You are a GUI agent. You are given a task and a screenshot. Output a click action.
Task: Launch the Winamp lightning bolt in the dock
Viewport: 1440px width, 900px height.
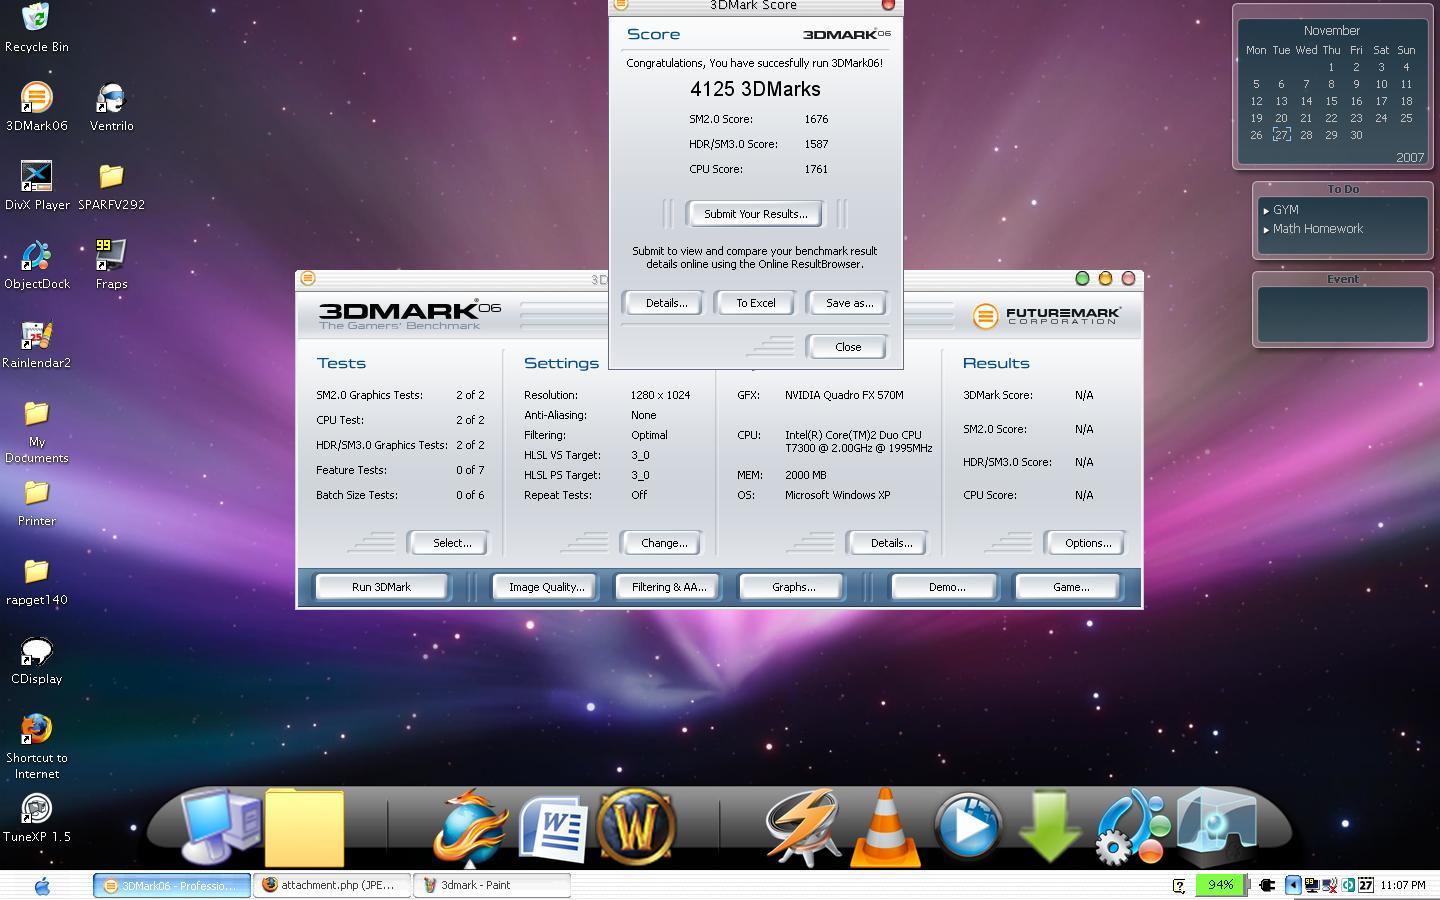click(x=801, y=827)
